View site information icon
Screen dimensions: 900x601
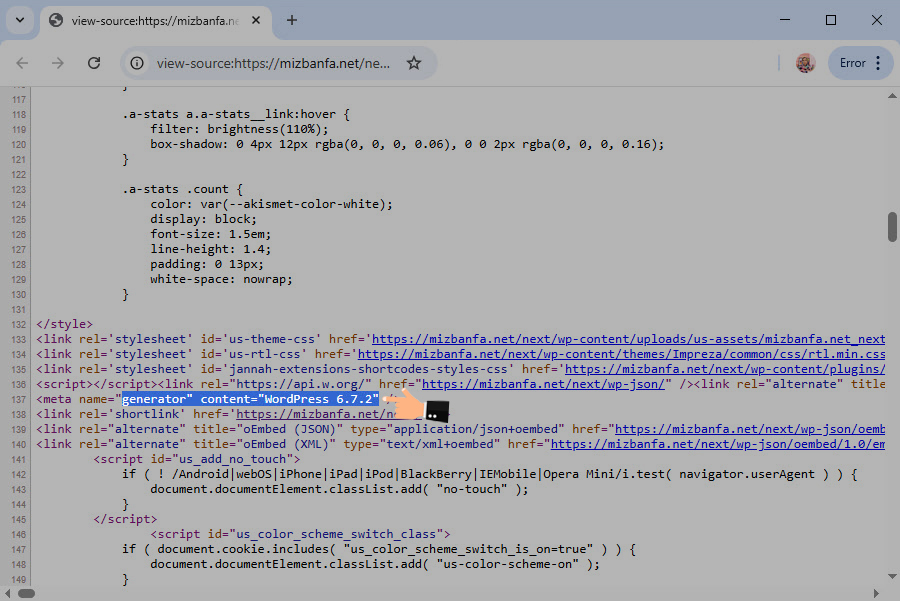click(137, 63)
